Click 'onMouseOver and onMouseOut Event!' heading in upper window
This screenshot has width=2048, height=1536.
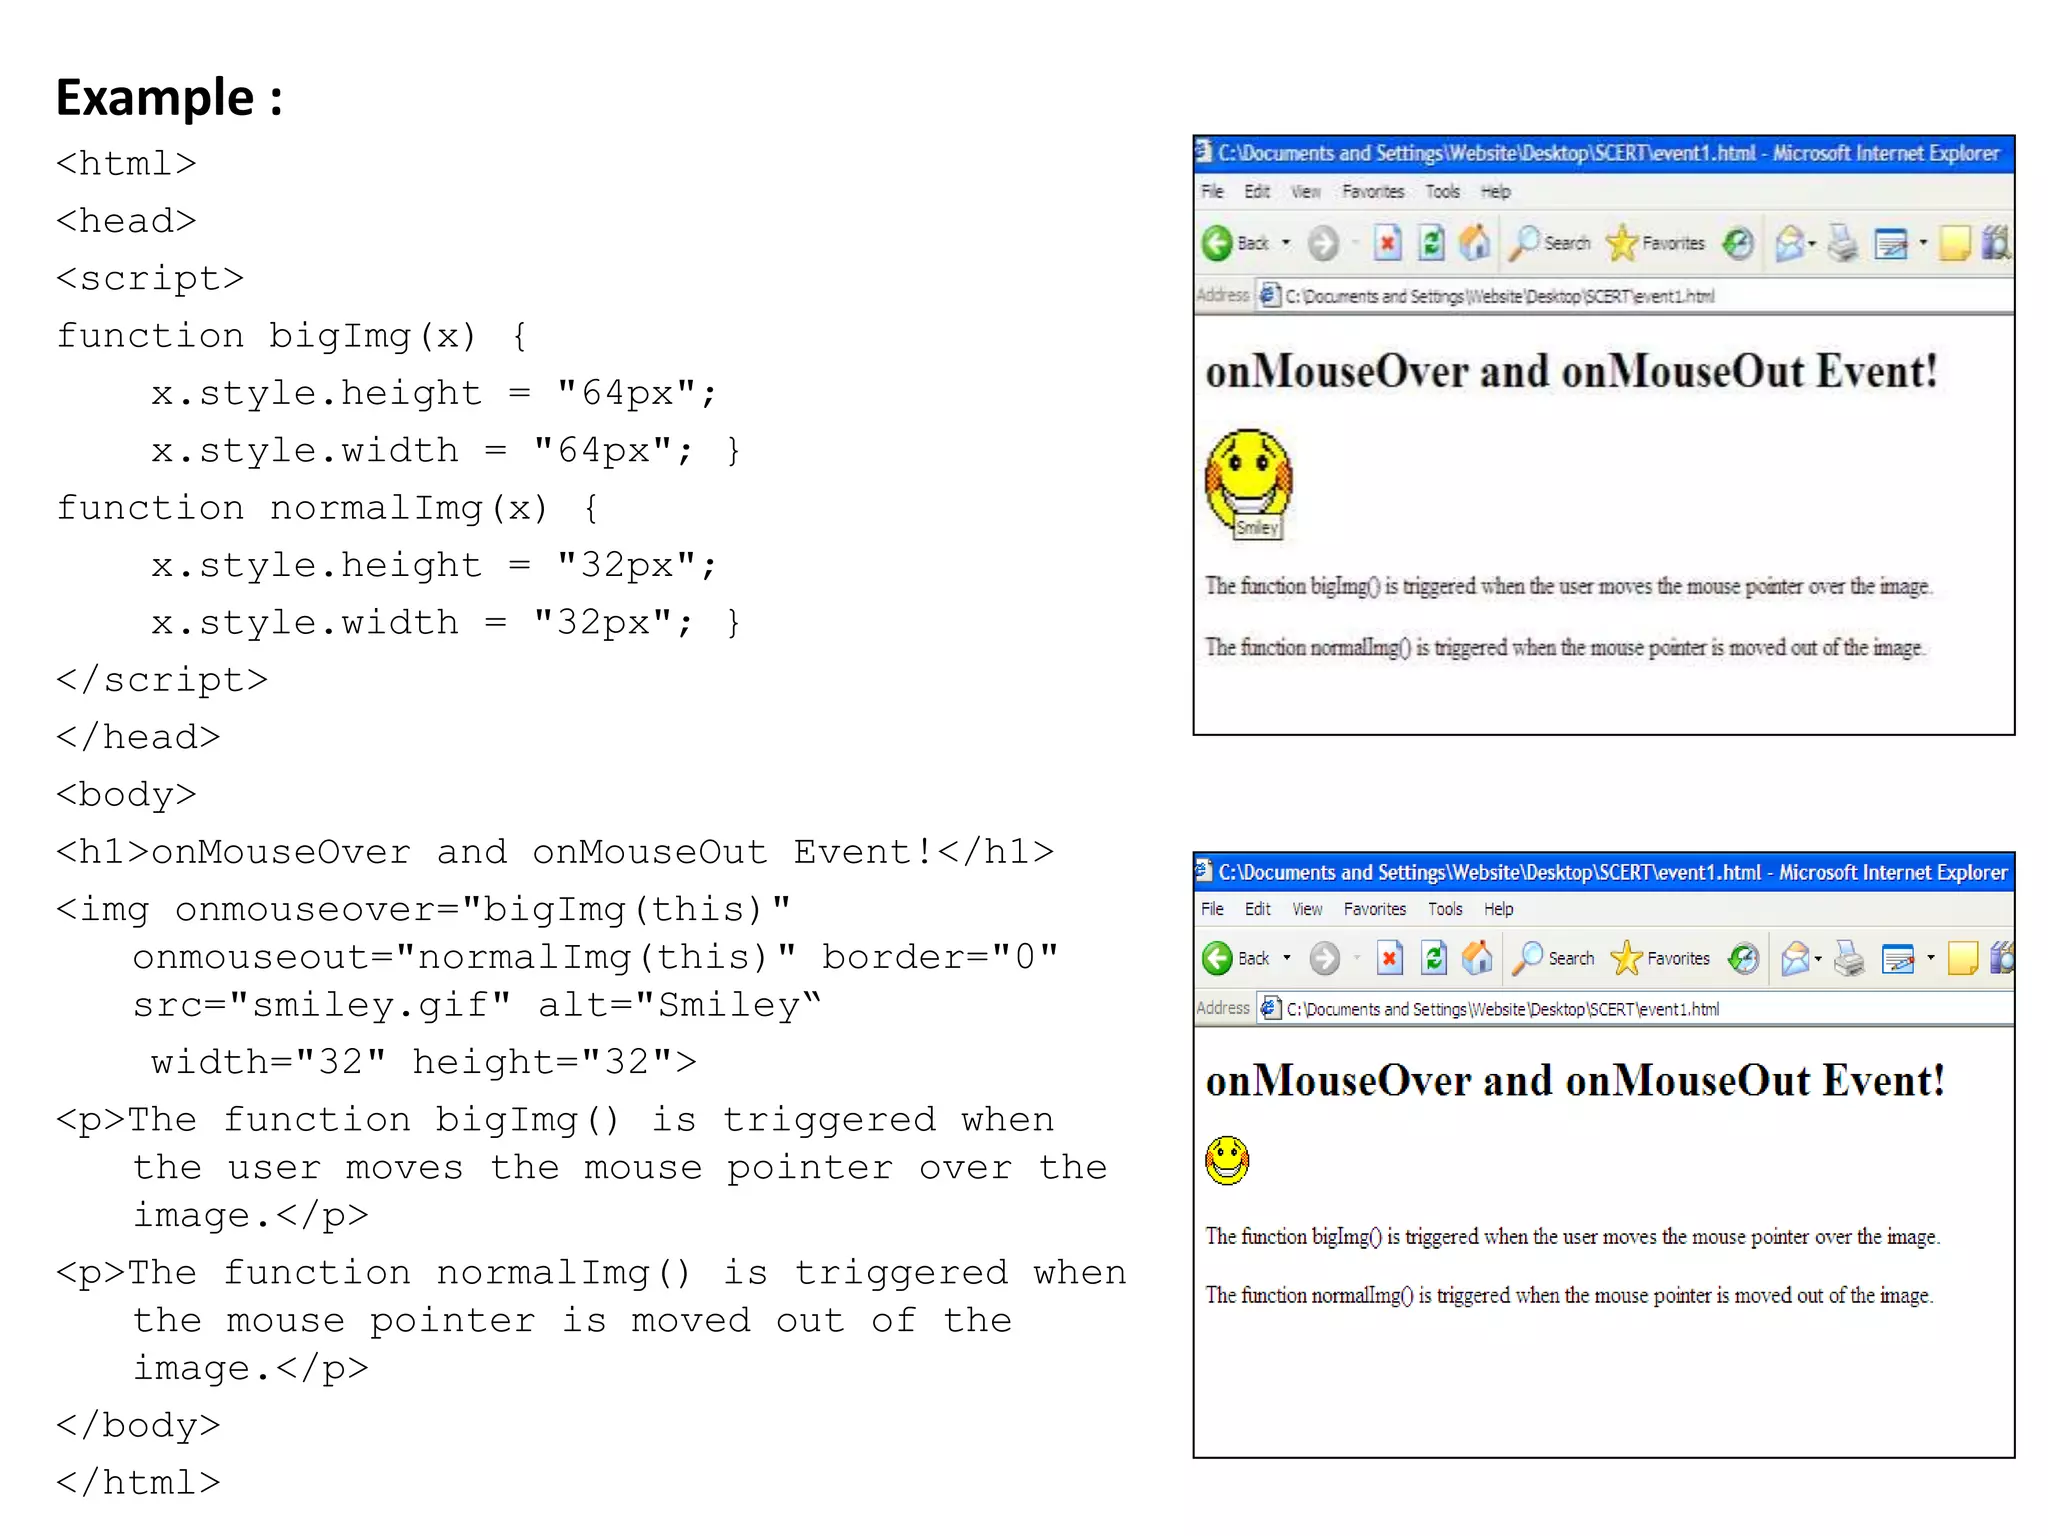point(1571,372)
